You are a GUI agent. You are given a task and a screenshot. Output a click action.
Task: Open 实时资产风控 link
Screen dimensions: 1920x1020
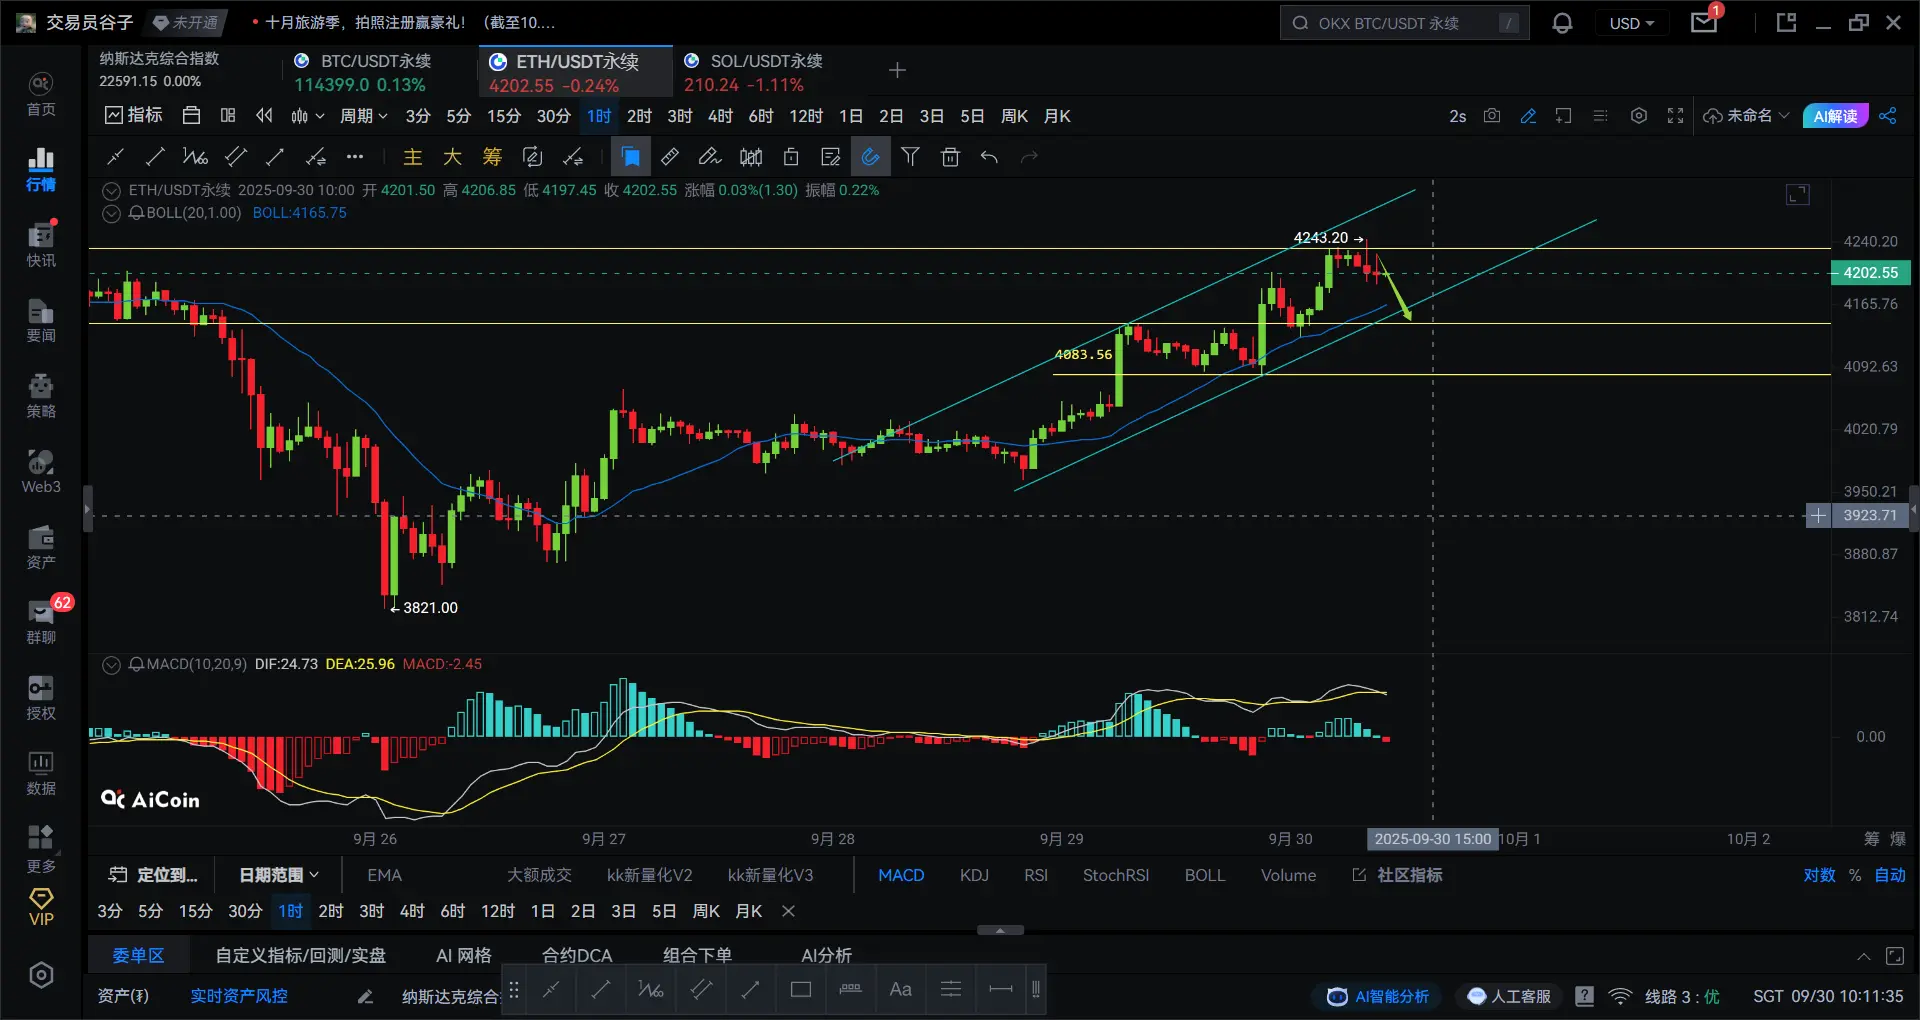[x=239, y=996]
